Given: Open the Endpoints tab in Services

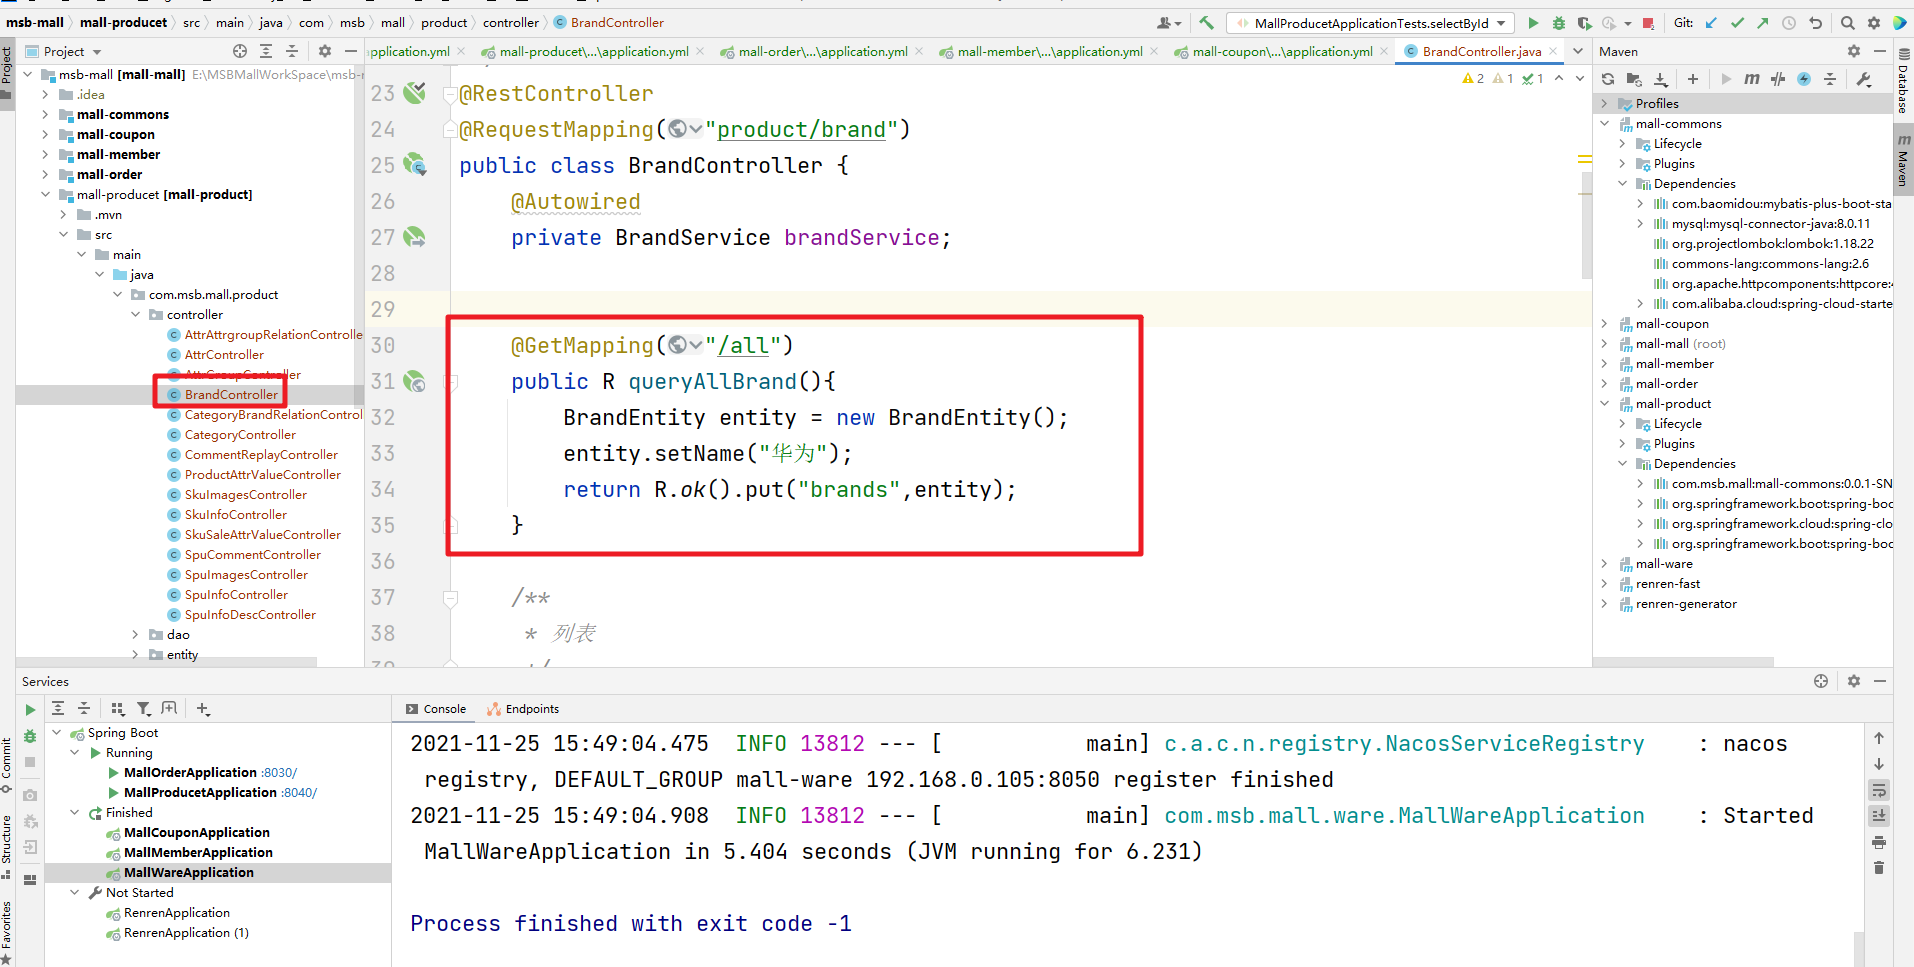Looking at the screenshot, I should pos(531,709).
